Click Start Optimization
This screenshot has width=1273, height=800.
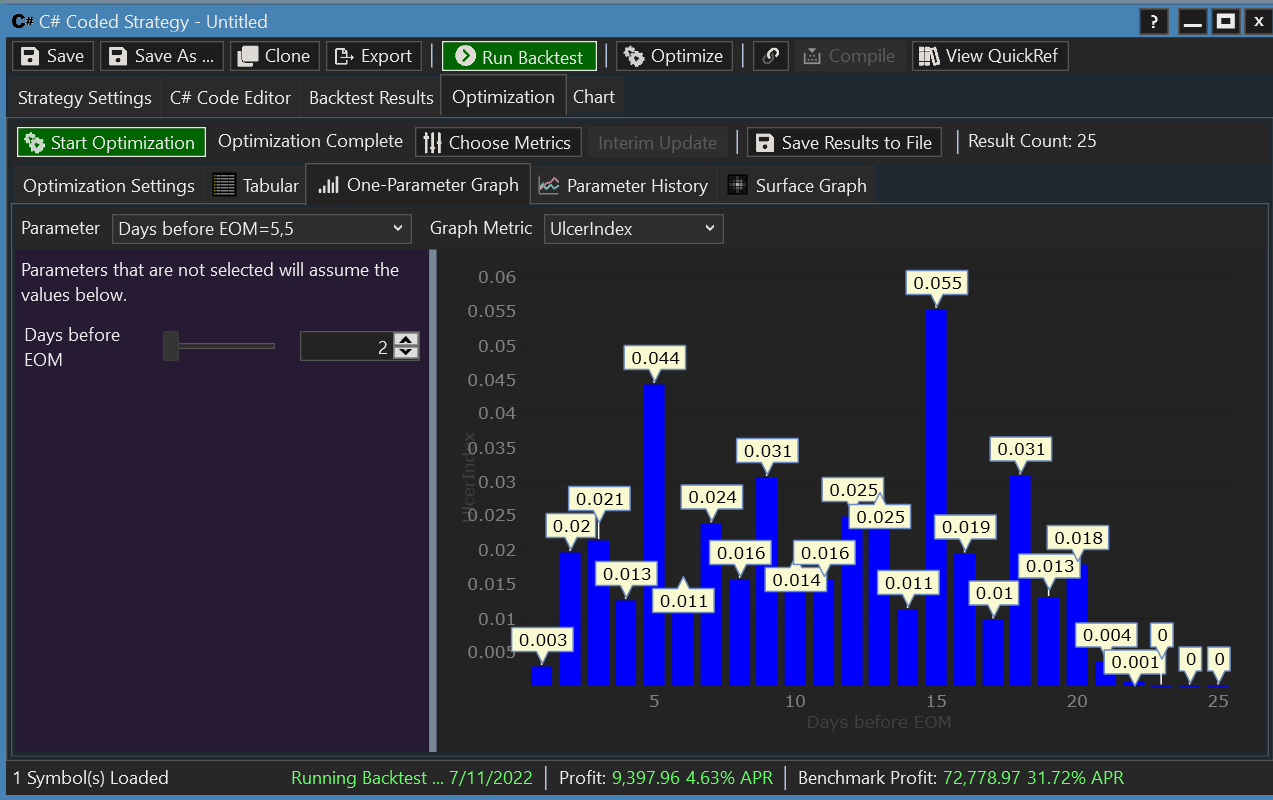coord(111,142)
